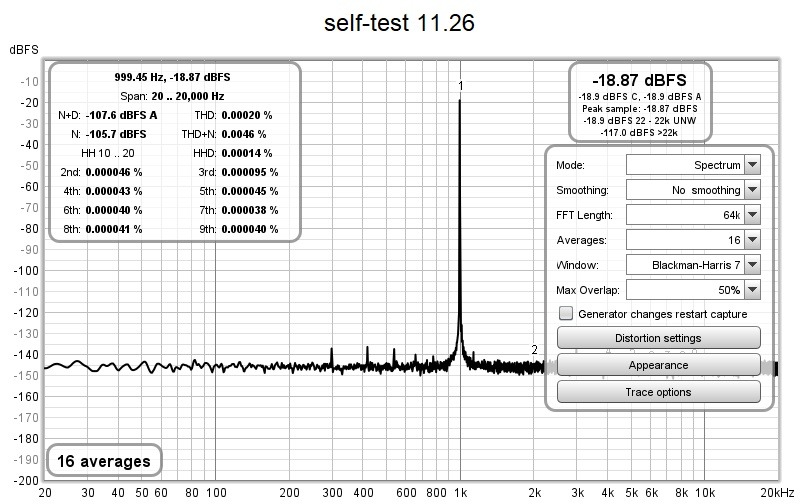Open the Mode dropdown arrow
Screen dimensions: 800x504
(753, 165)
